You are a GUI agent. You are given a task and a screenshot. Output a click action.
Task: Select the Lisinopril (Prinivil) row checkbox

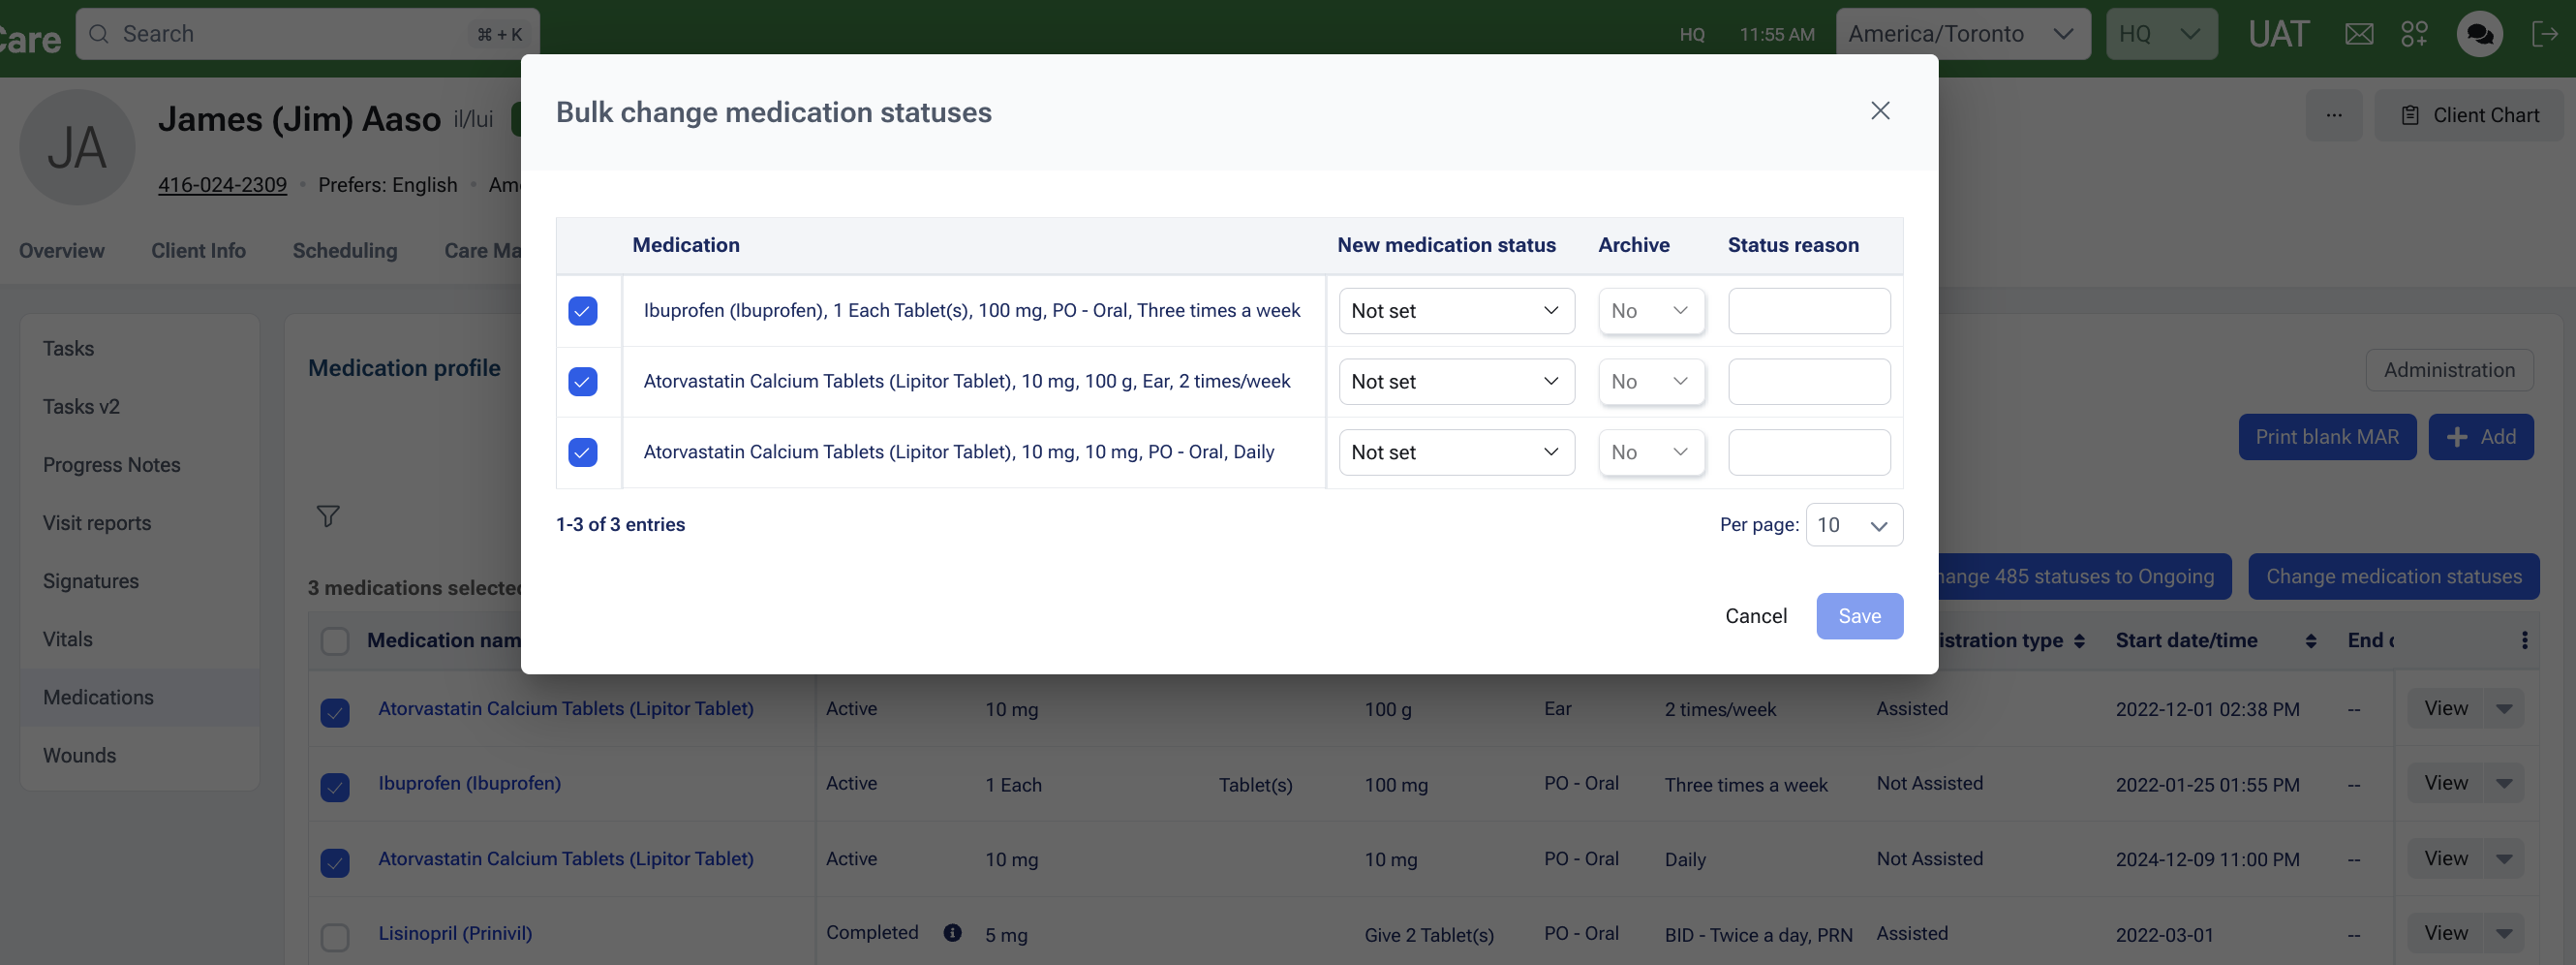click(335, 936)
